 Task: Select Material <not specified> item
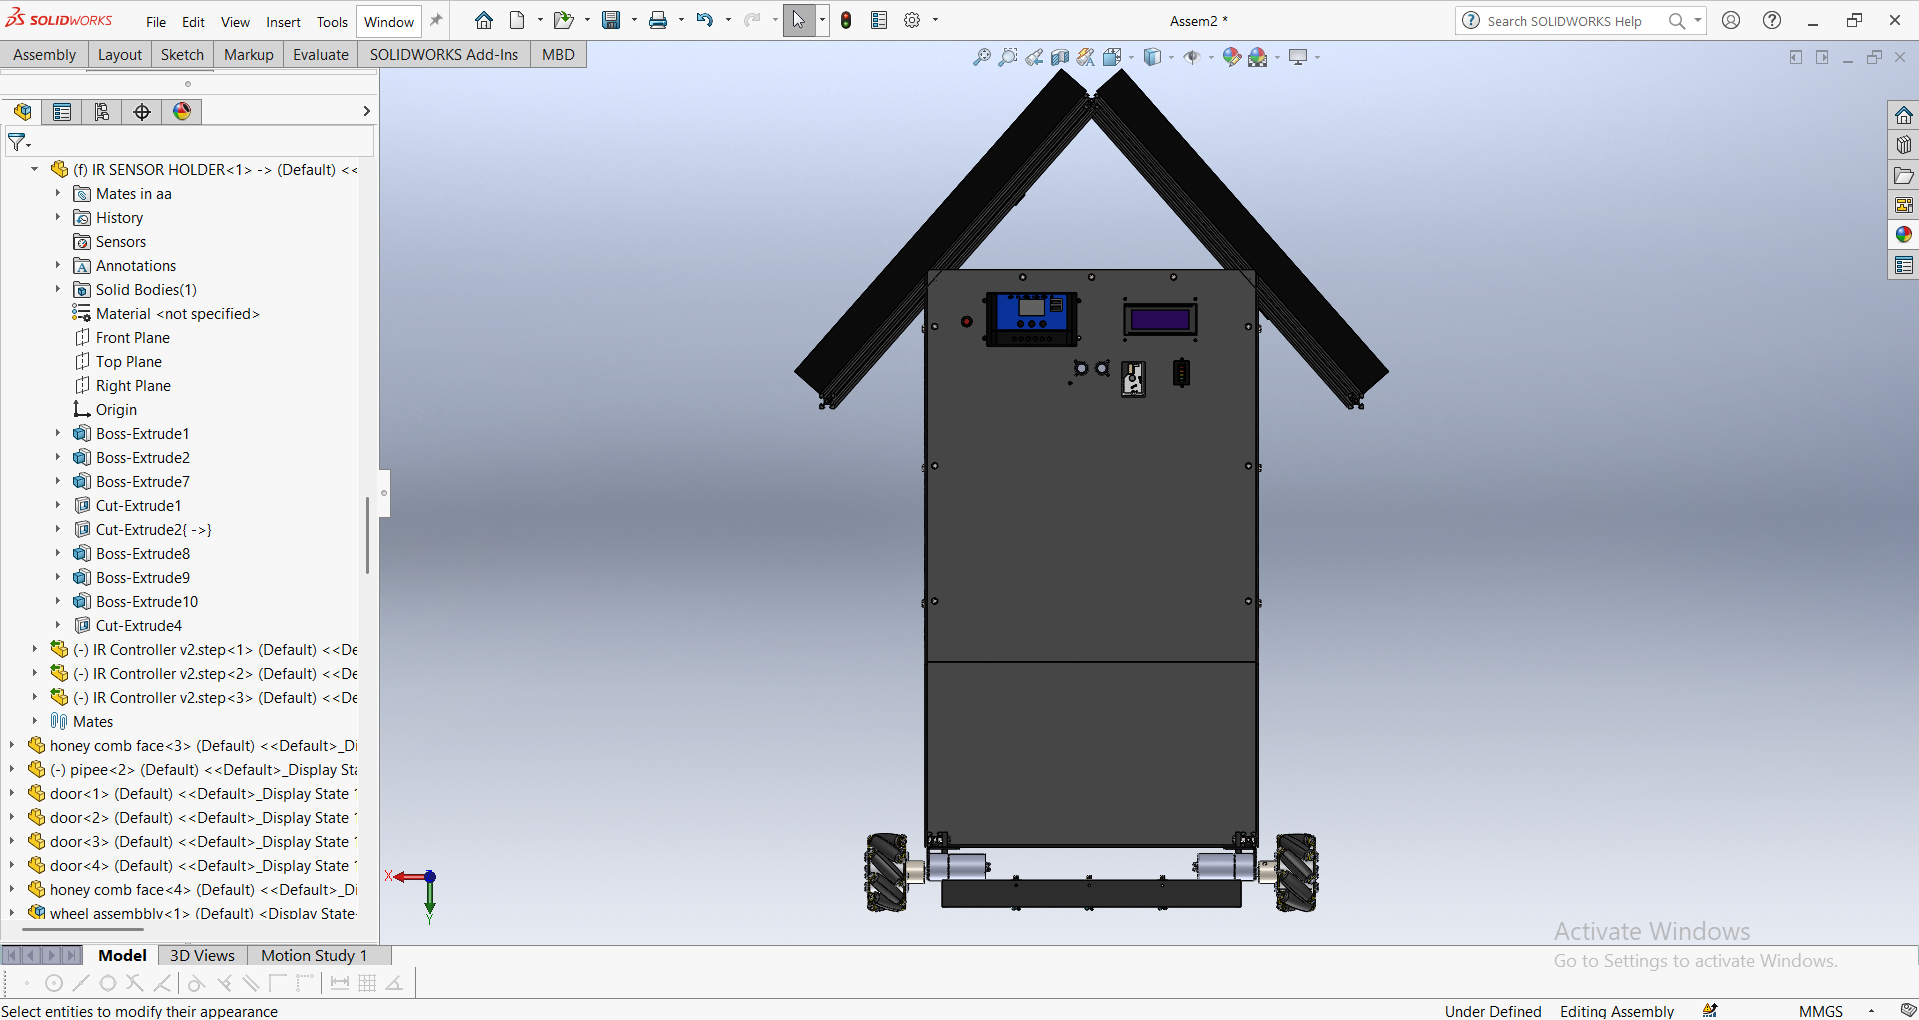177,314
